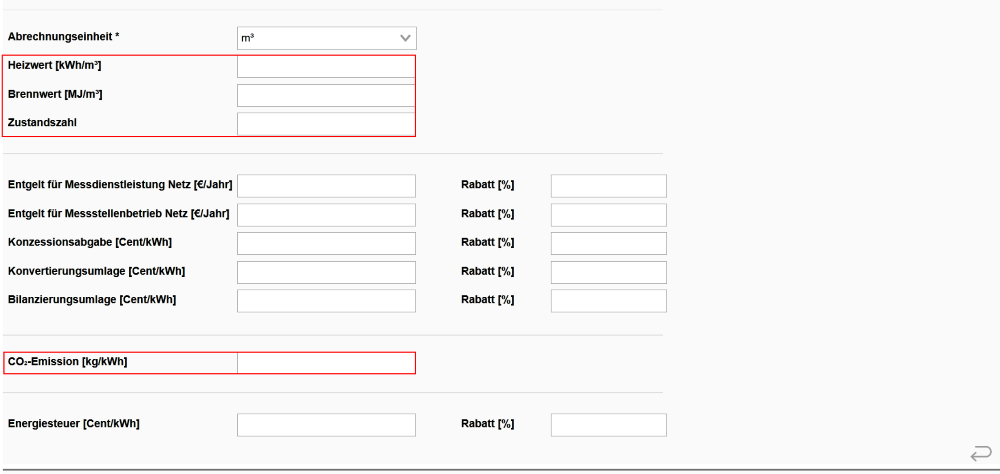
Task: Click the Heizwert [kWh/m³] input field
Action: 326,67
